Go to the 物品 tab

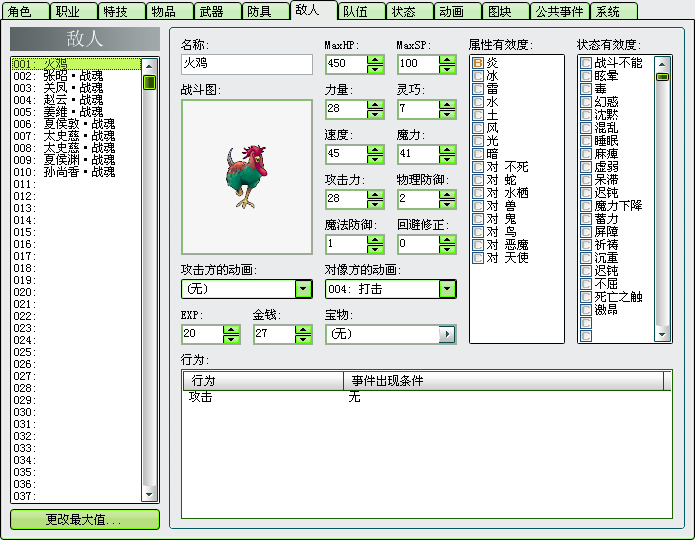[x=169, y=11]
